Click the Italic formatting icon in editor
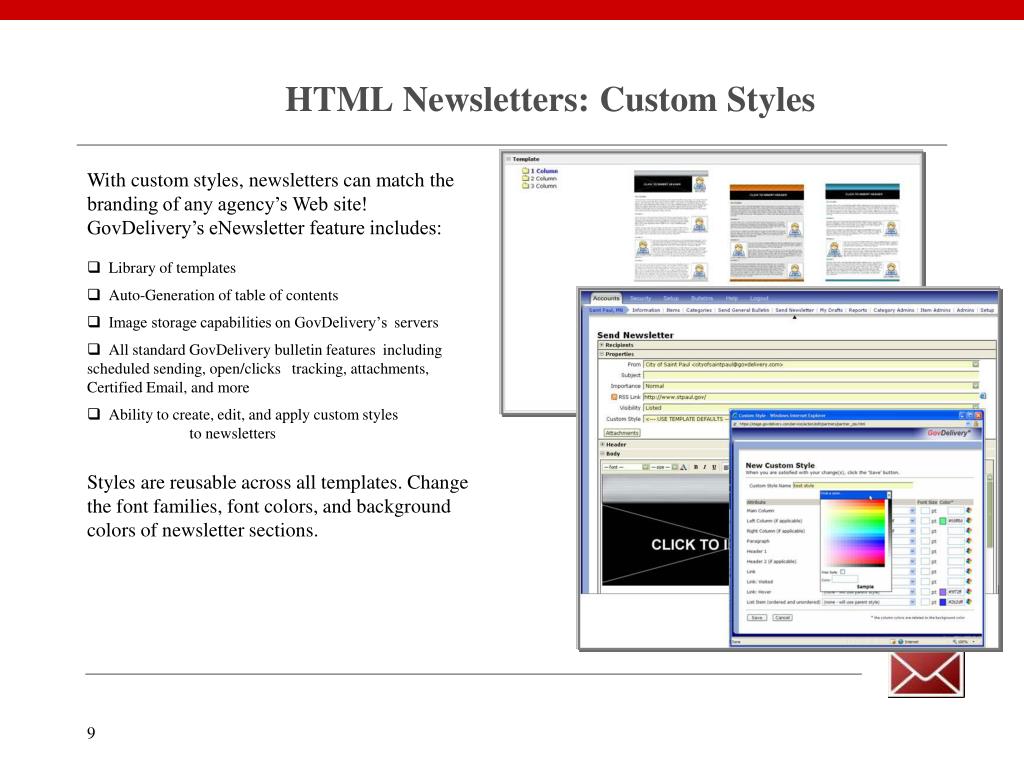This screenshot has width=1024, height=768. point(704,466)
